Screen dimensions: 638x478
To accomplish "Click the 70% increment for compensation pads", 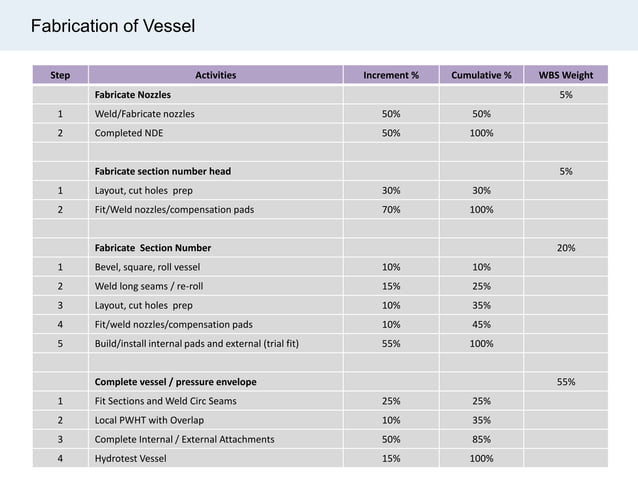I will 391,210.
